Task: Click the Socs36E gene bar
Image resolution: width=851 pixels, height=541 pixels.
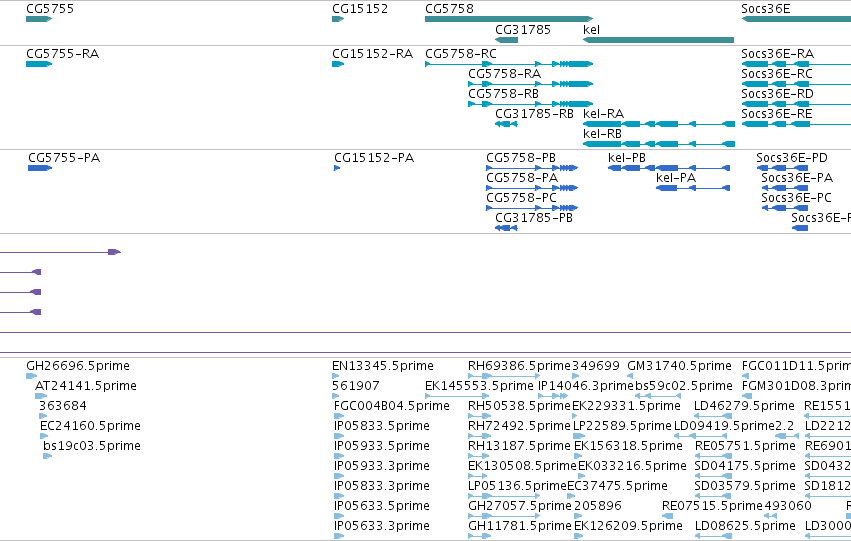Action: point(796,19)
